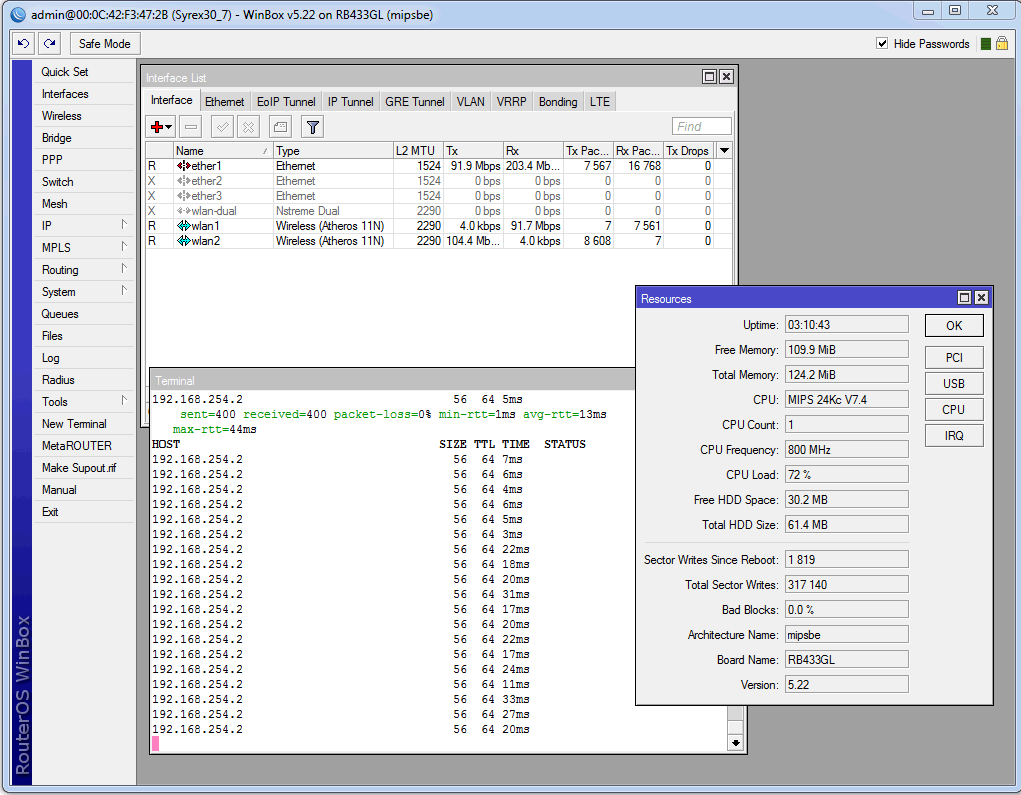The height and width of the screenshot is (795, 1021).
Task: Click OK in Resources window
Action: coord(954,326)
